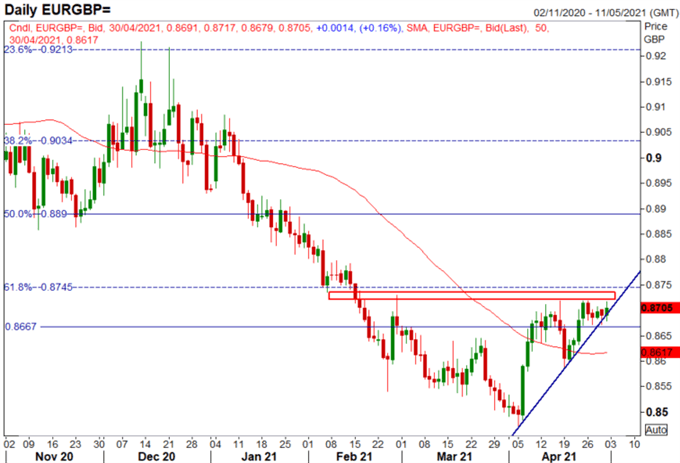The width and height of the screenshot is (680, 463).
Task: Click the SMA EURGBP= Bid(Last) 50 legend
Action: (478, 28)
